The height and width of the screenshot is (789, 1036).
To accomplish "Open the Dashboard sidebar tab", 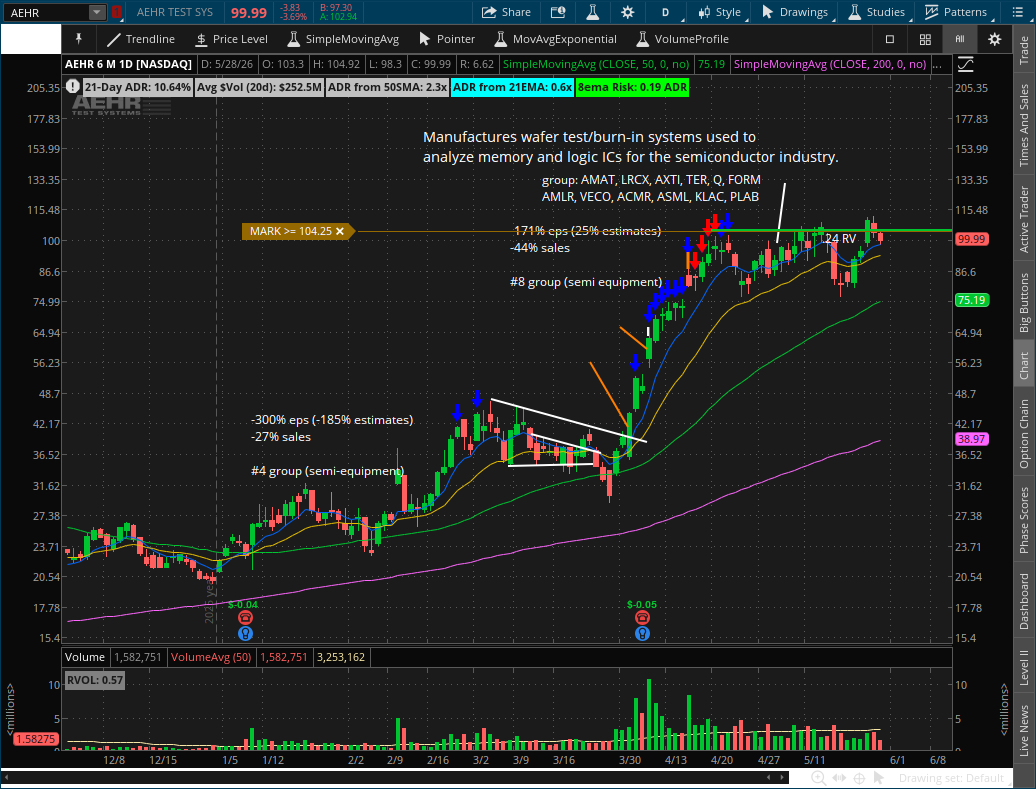I will pyautogui.click(x=1024, y=601).
